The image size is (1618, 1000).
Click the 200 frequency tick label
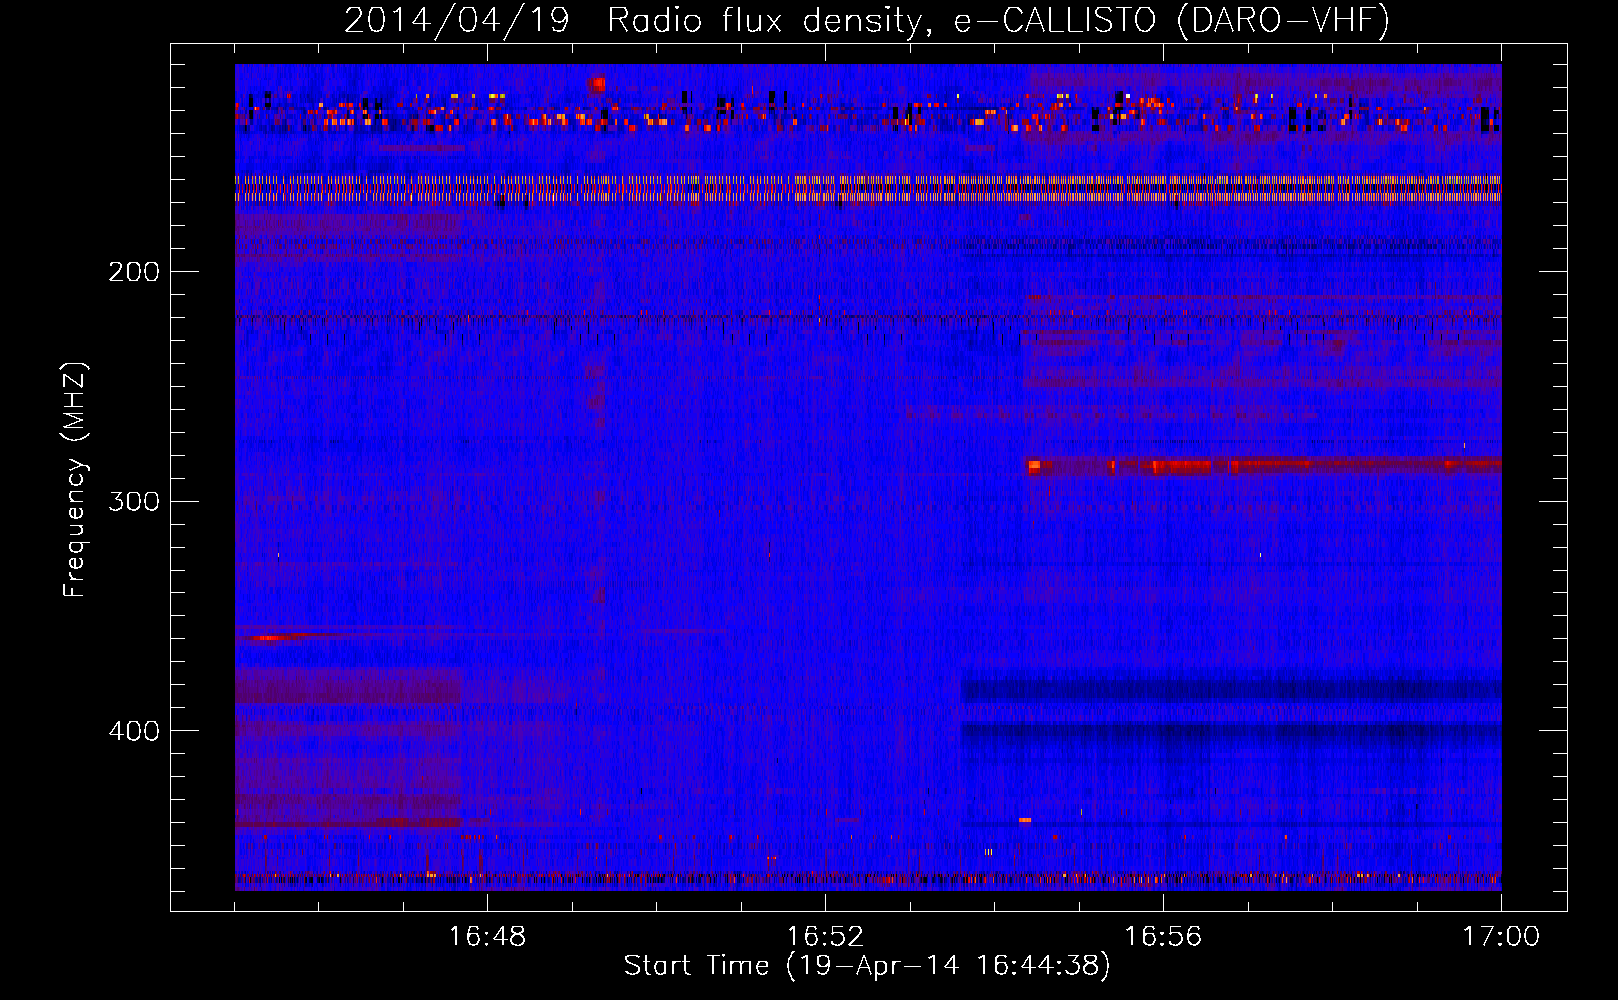click(x=134, y=272)
